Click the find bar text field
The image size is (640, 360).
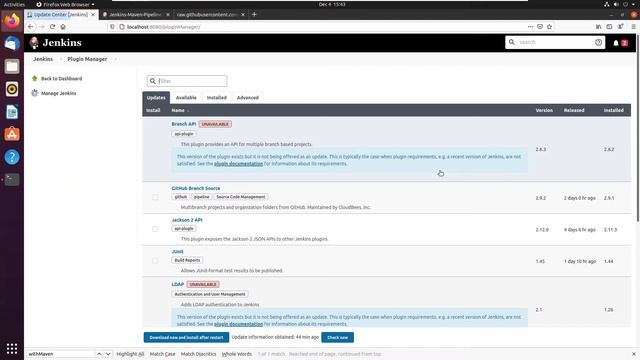(60, 354)
